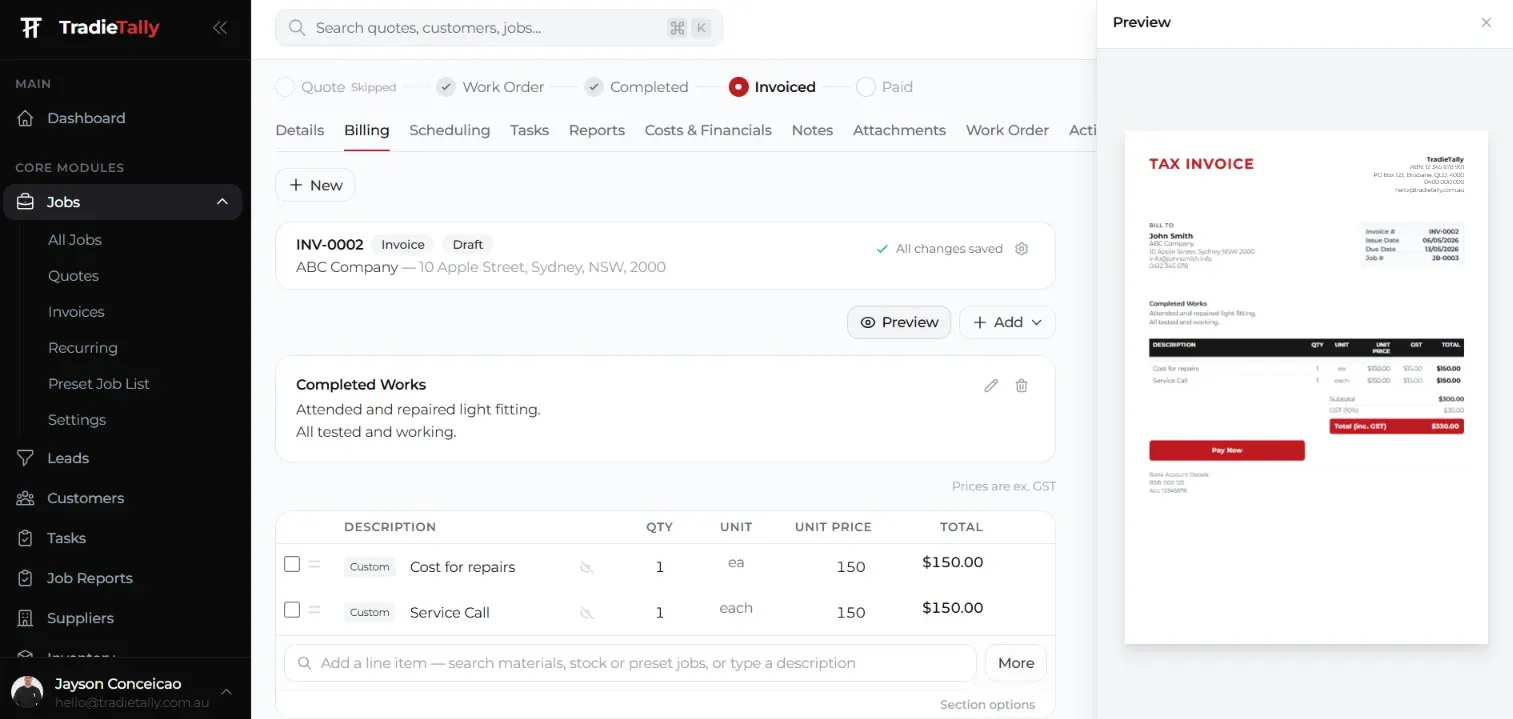Click the Preview button
The height and width of the screenshot is (719, 1513).
tap(899, 322)
